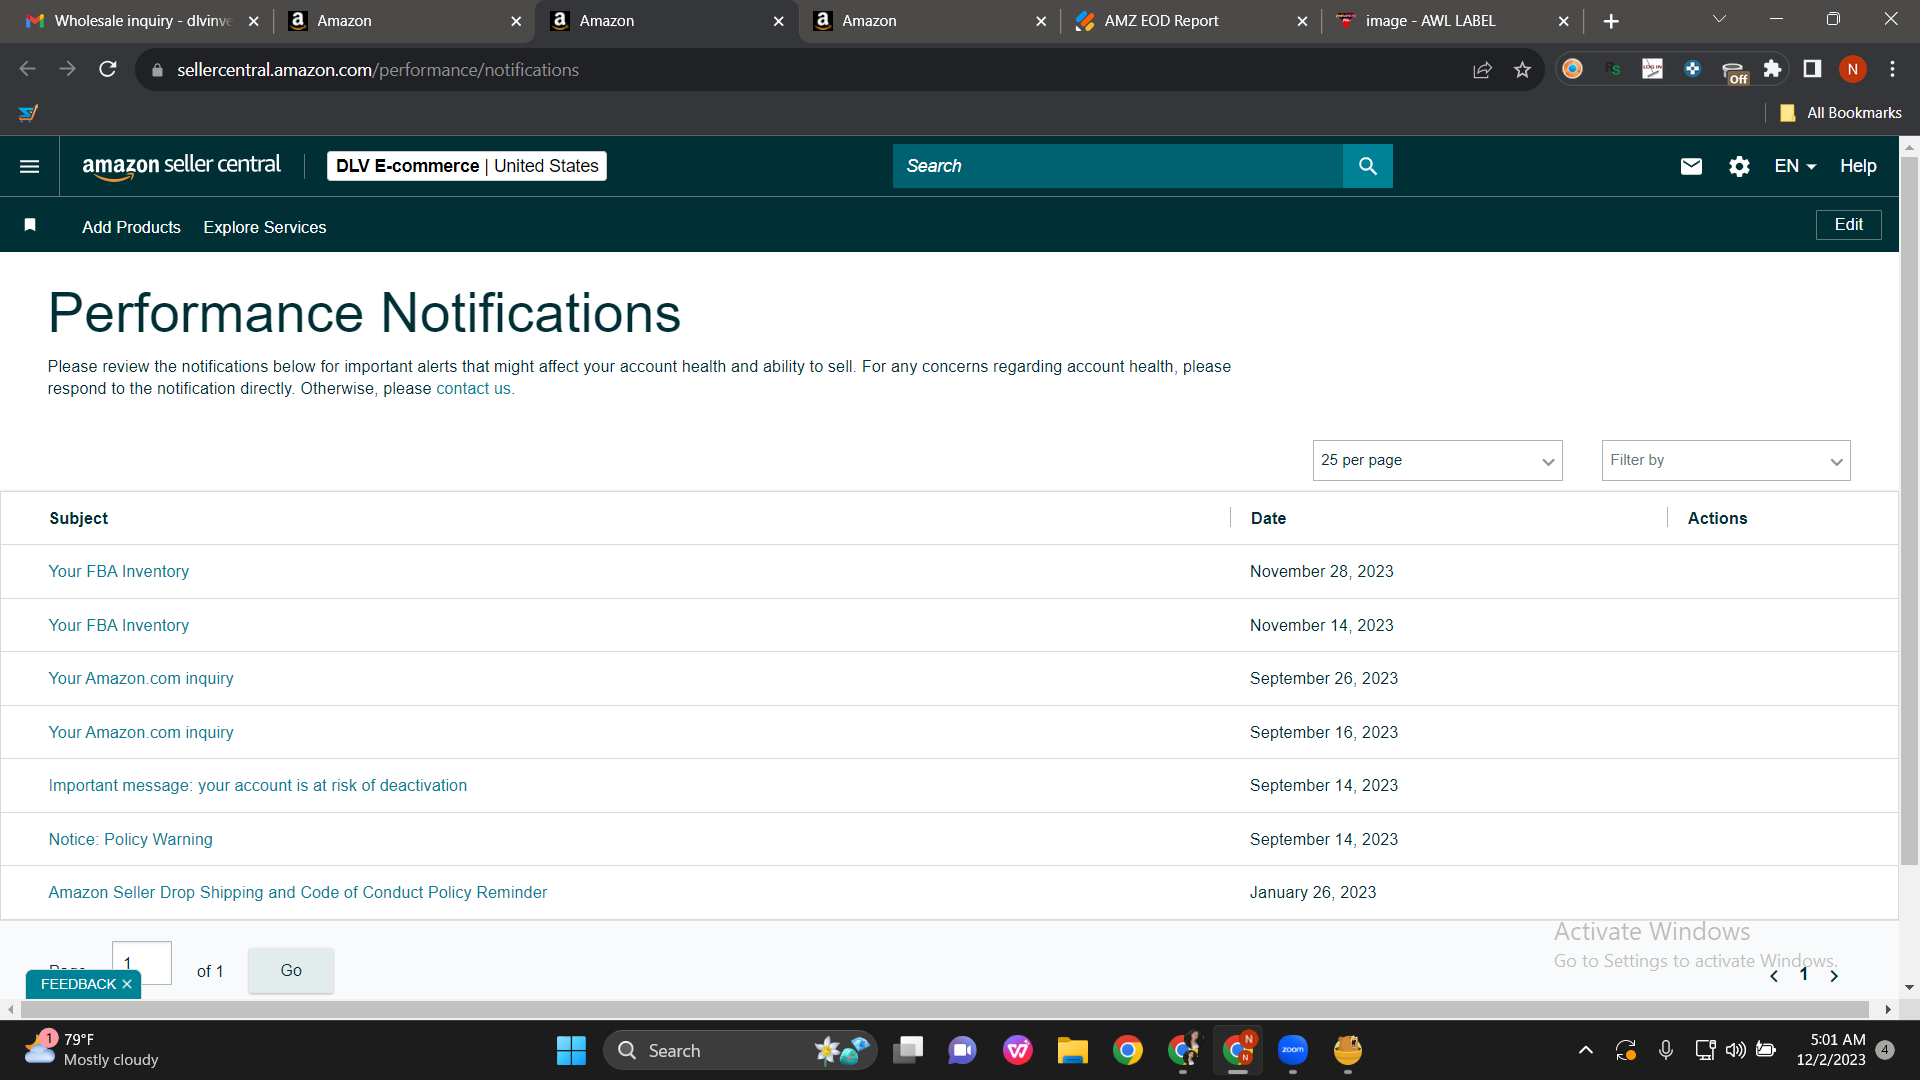Open the settings gear menu
The image size is (1920, 1080).
coord(1739,166)
